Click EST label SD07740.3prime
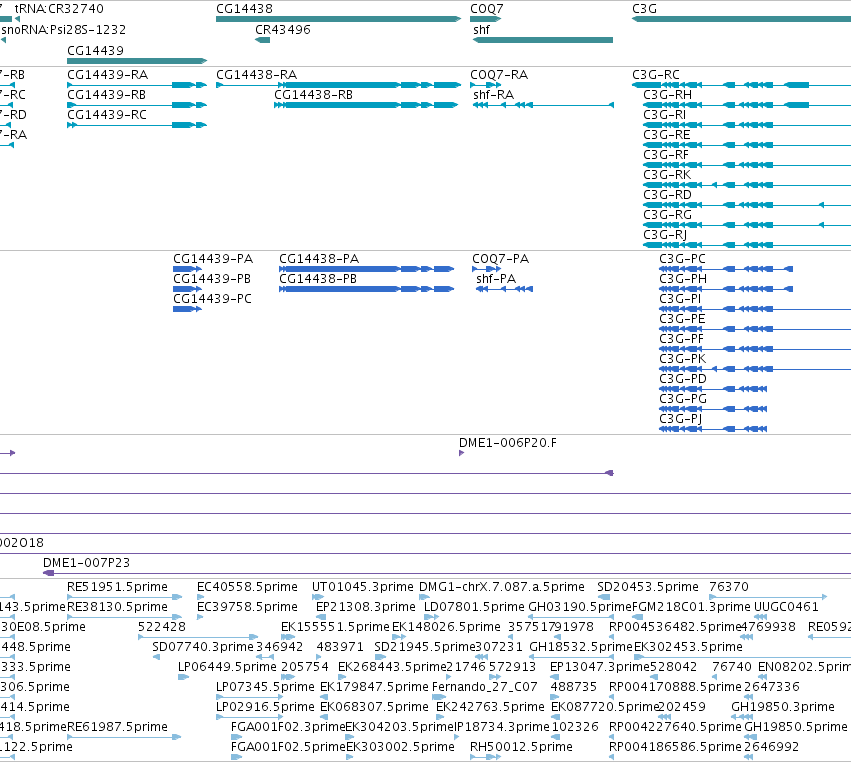 203,646
